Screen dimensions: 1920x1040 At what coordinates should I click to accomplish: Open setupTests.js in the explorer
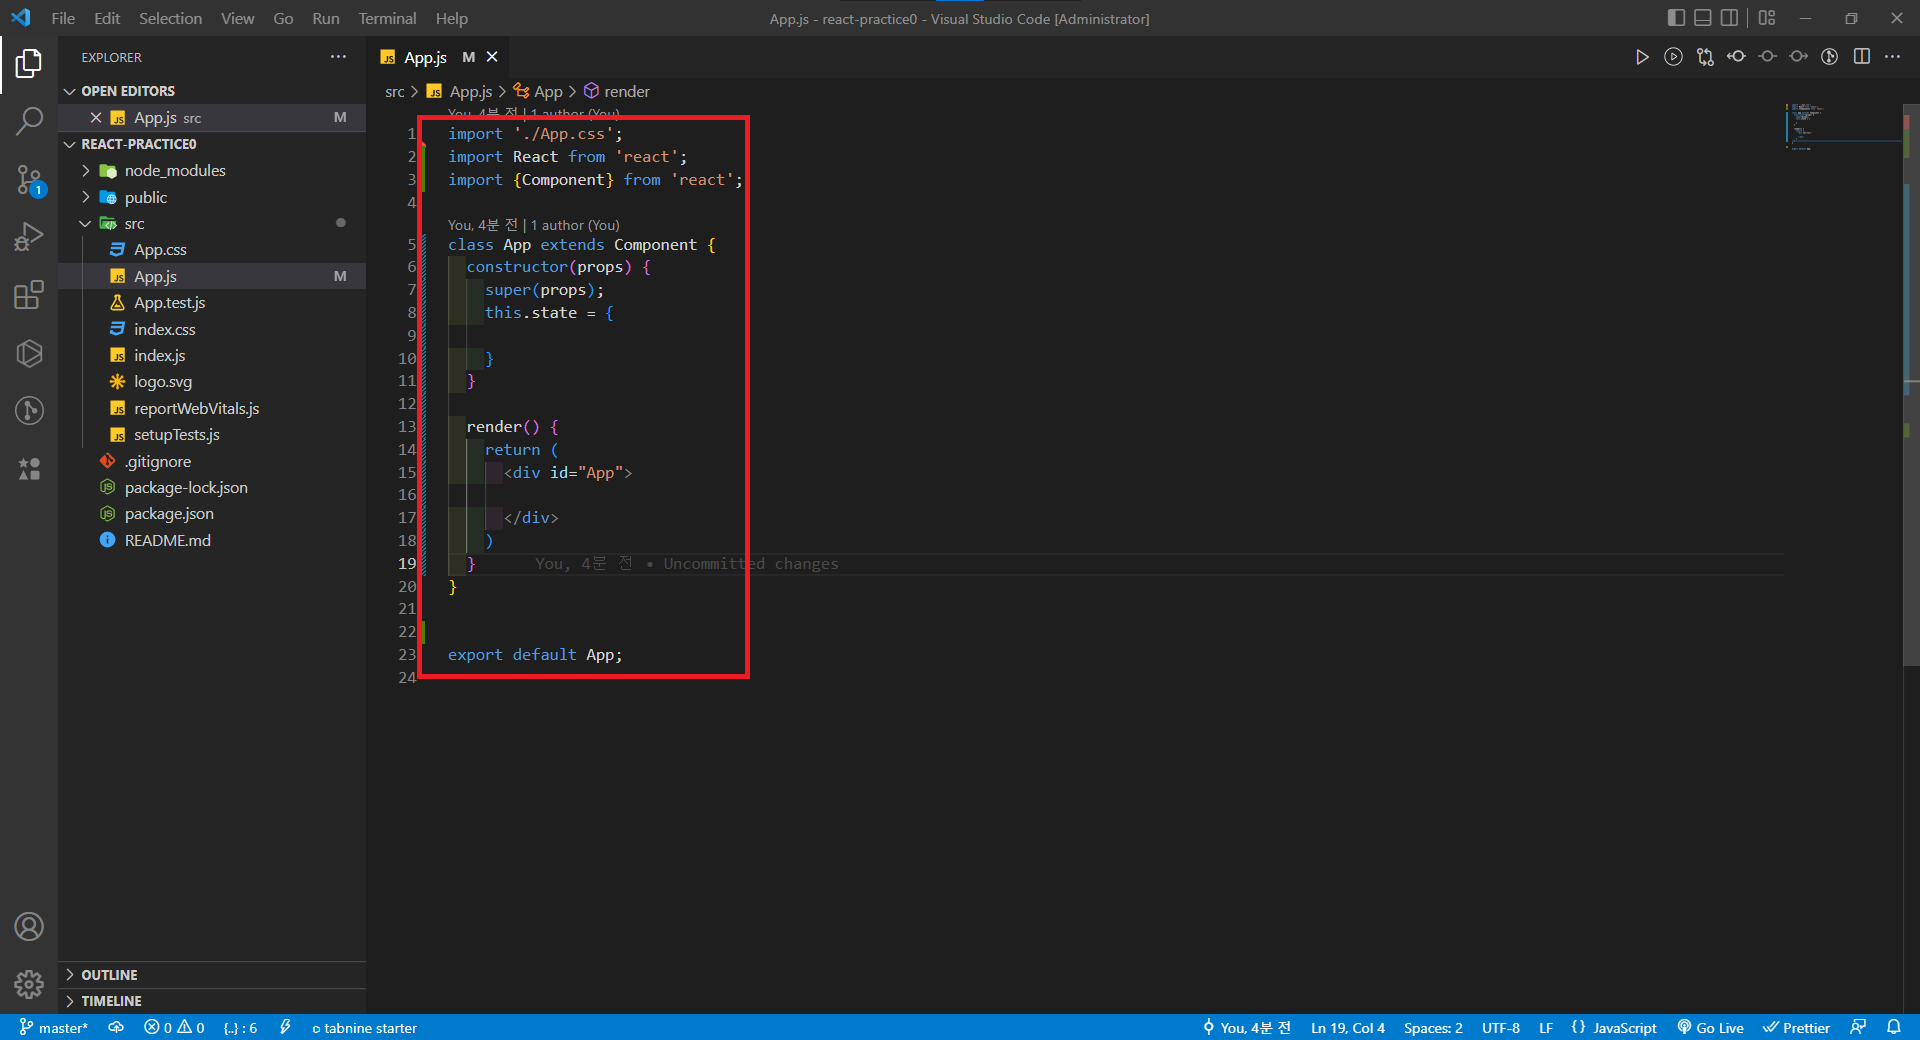pos(212,435)
